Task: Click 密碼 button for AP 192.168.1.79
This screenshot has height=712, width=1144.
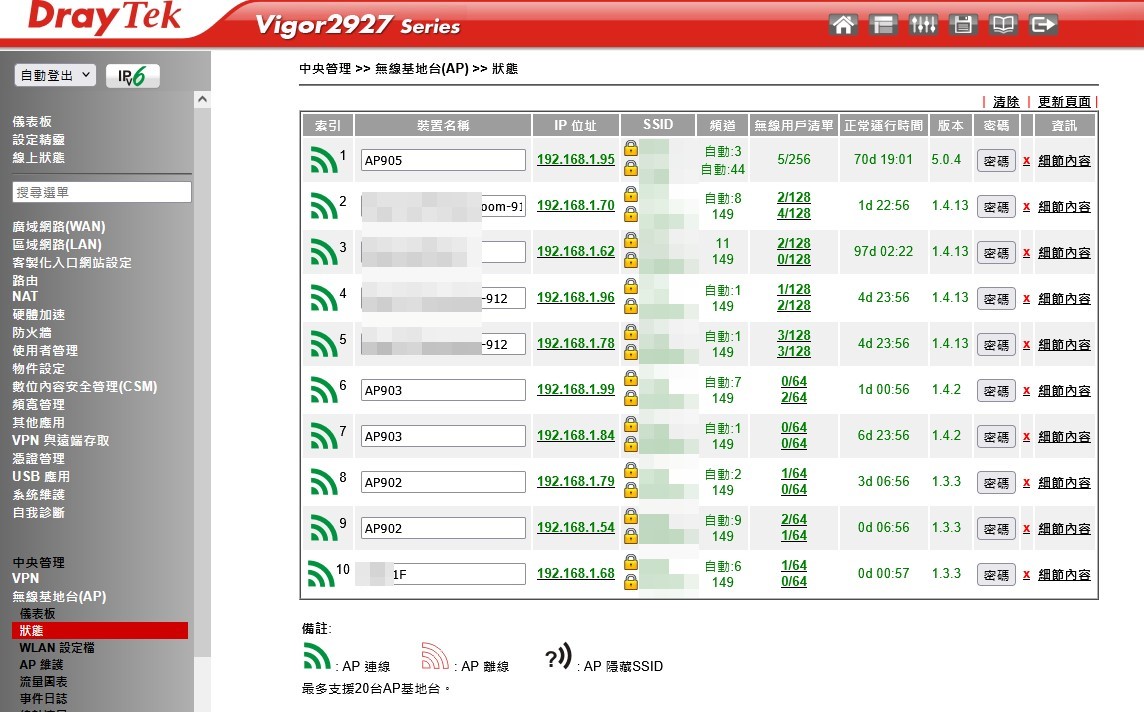Action: click(x=995, y=483)
